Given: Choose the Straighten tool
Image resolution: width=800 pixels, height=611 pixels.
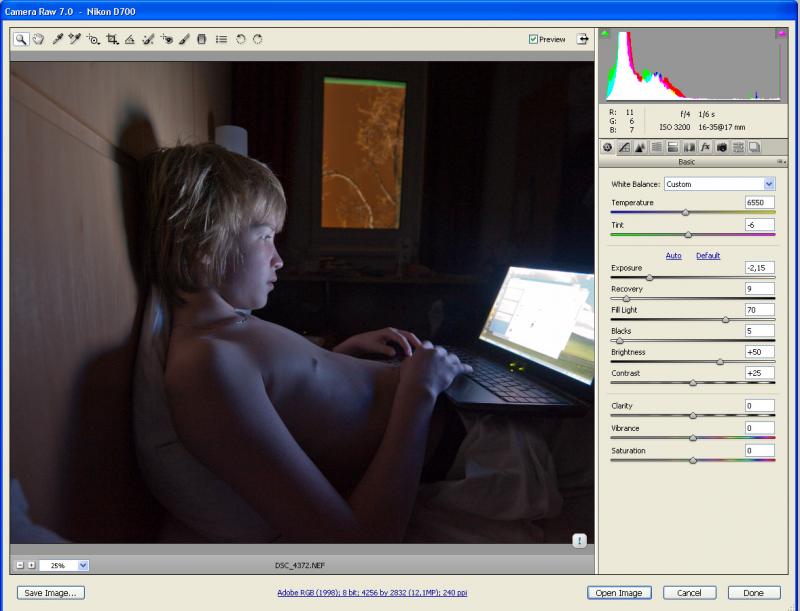Looking at the screenshot, I should [130, 39].
